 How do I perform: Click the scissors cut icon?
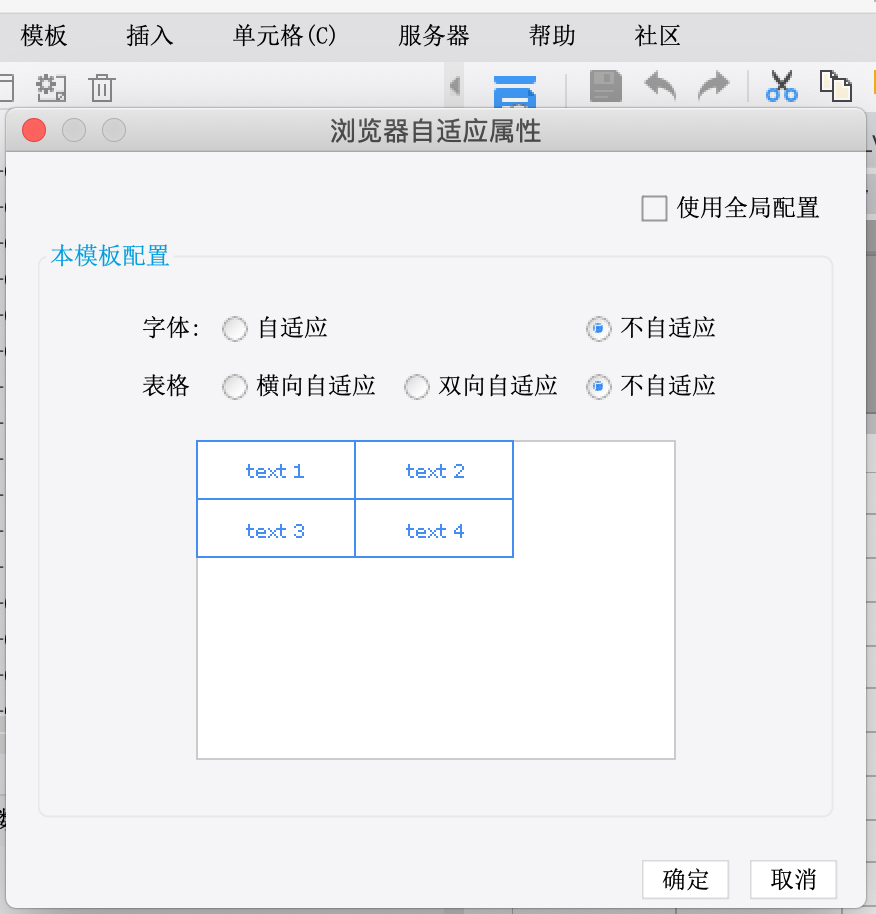[x=782, y=86]
